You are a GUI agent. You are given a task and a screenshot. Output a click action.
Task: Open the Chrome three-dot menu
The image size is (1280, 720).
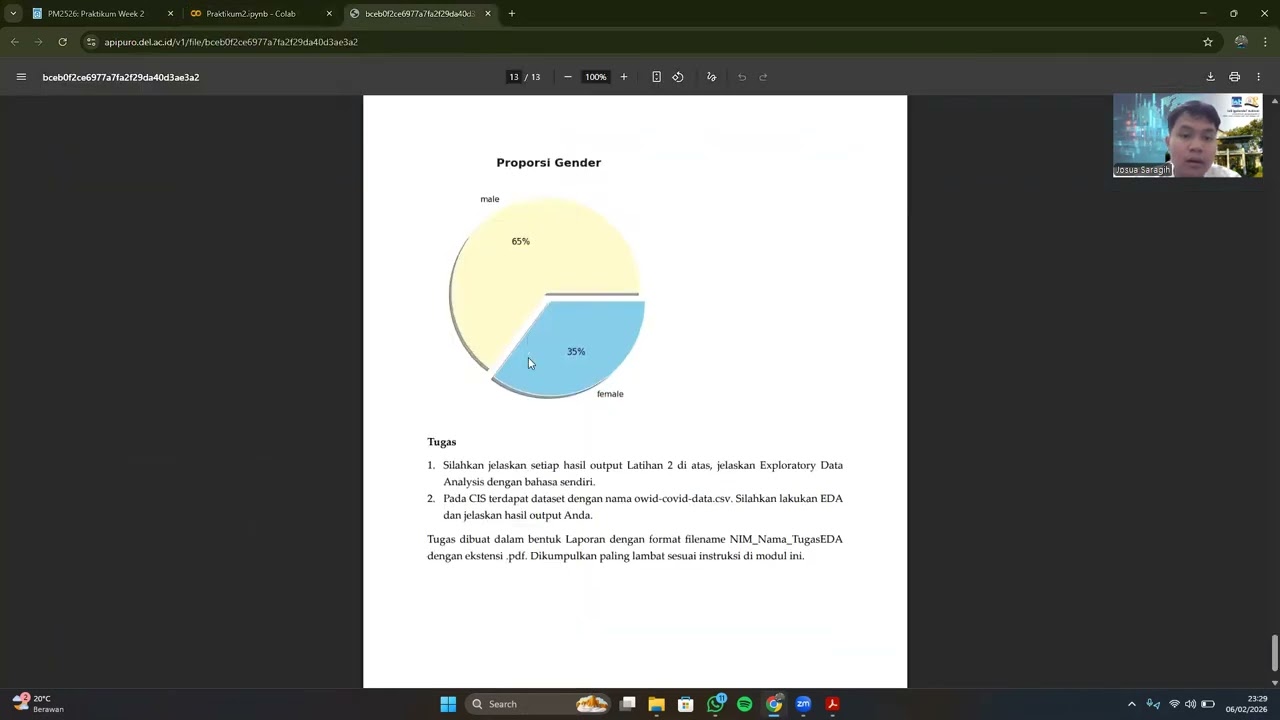(x=1265, y=42)
